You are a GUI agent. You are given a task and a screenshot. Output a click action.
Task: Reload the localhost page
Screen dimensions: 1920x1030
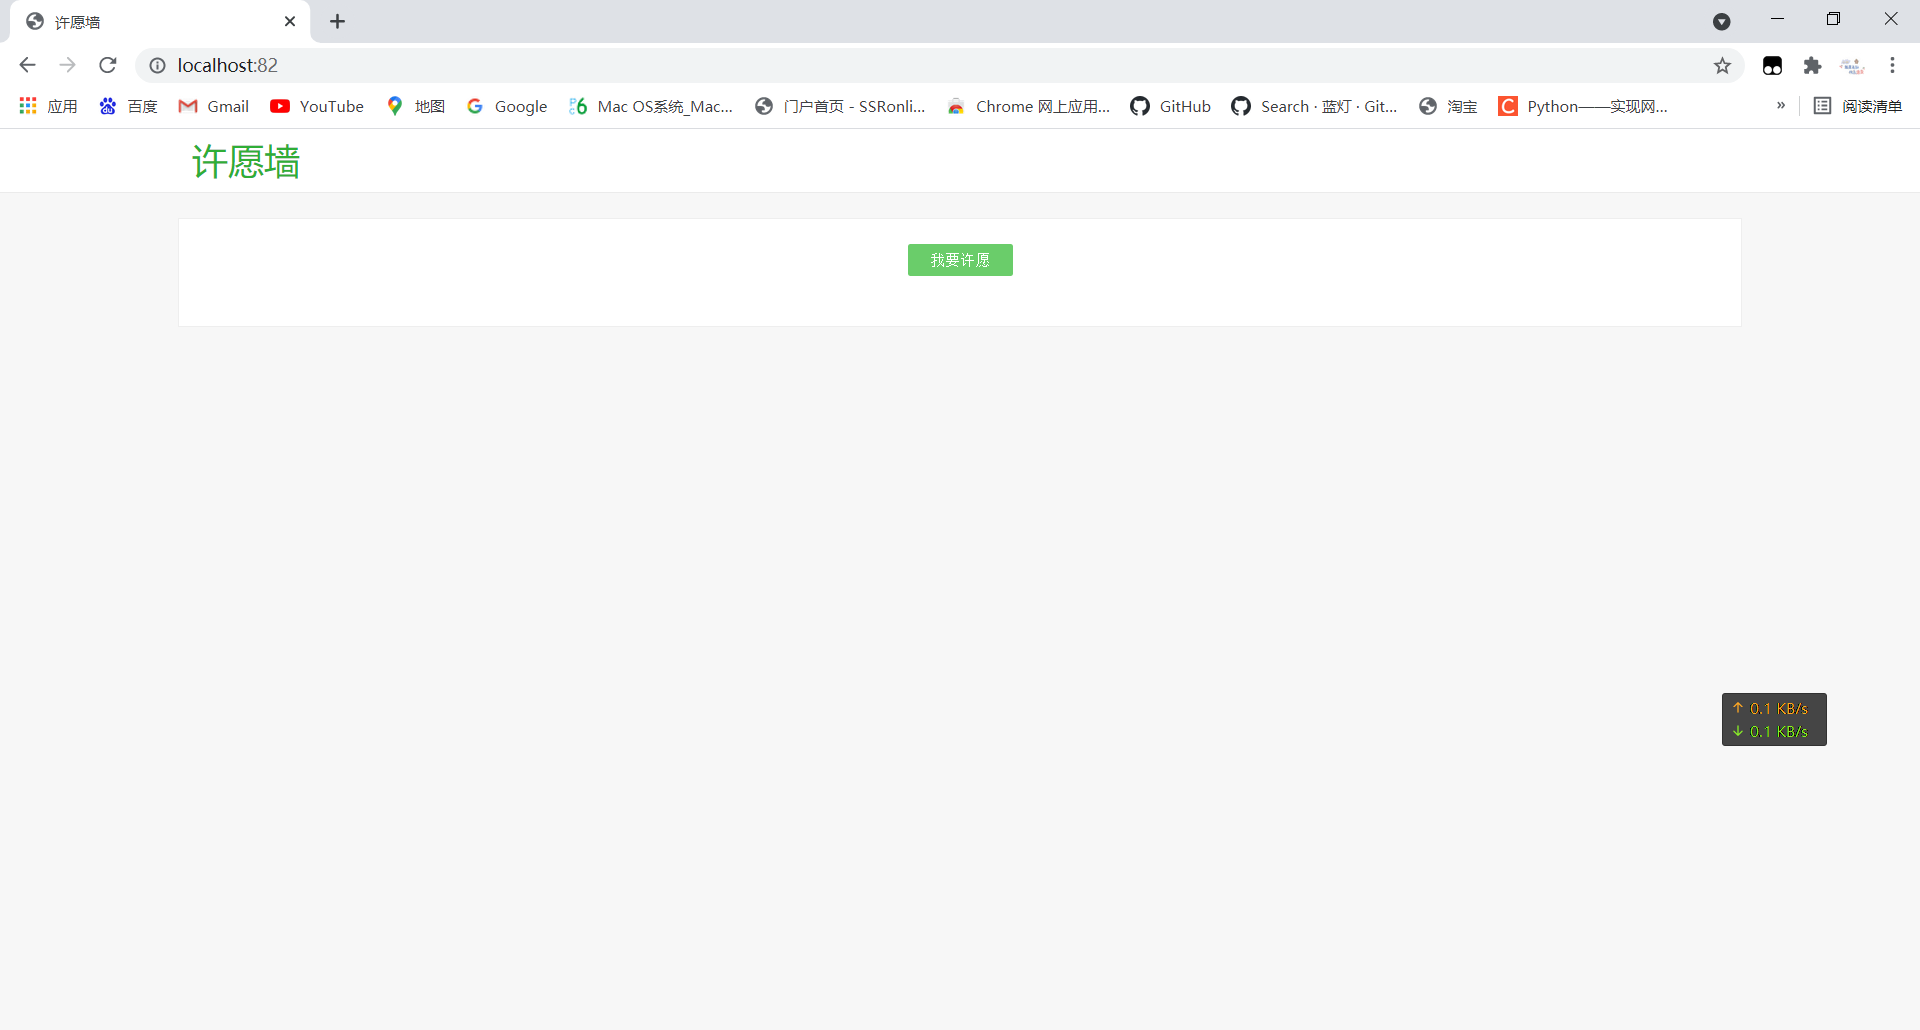(x=108, y=65)
